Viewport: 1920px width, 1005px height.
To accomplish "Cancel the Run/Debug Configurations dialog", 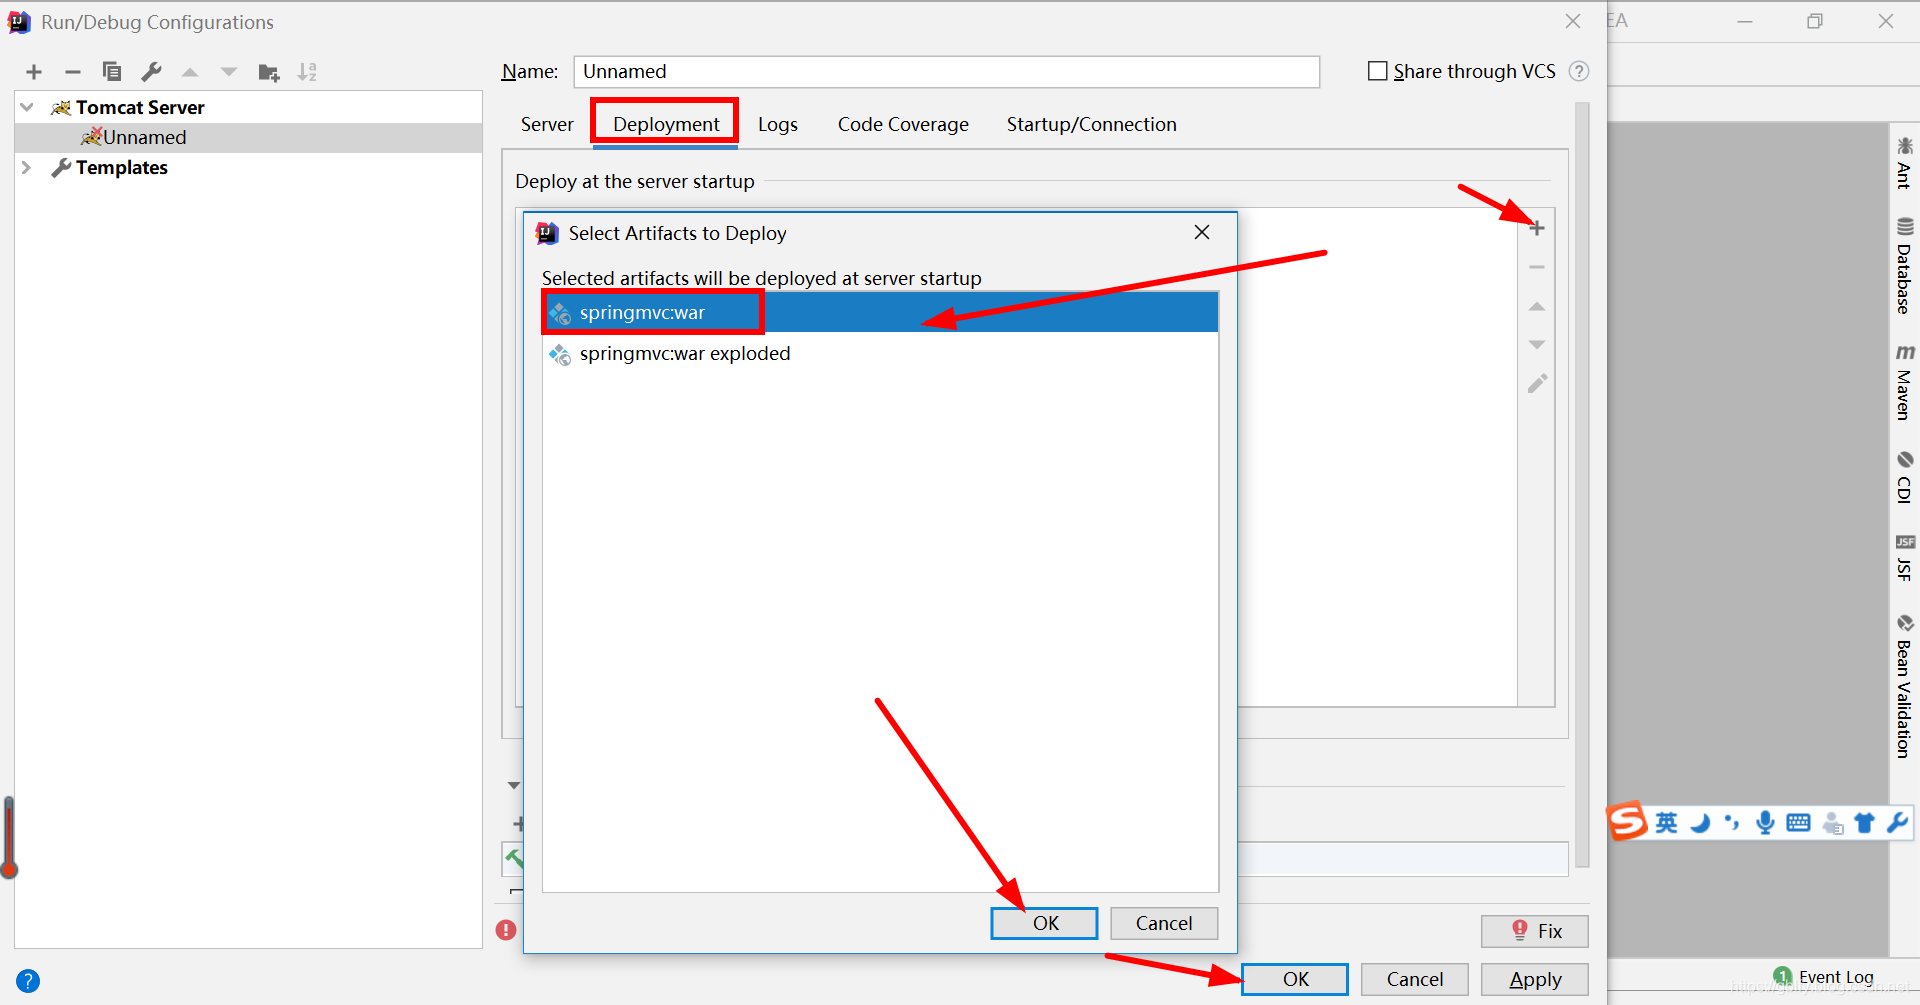I will (x=1414, y=979).
